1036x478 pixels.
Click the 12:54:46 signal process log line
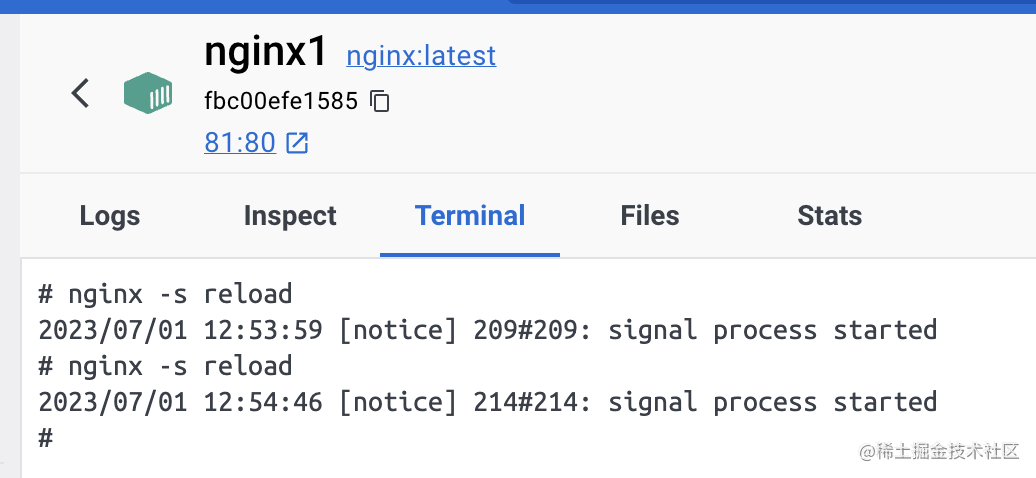[x=488, y=402]
